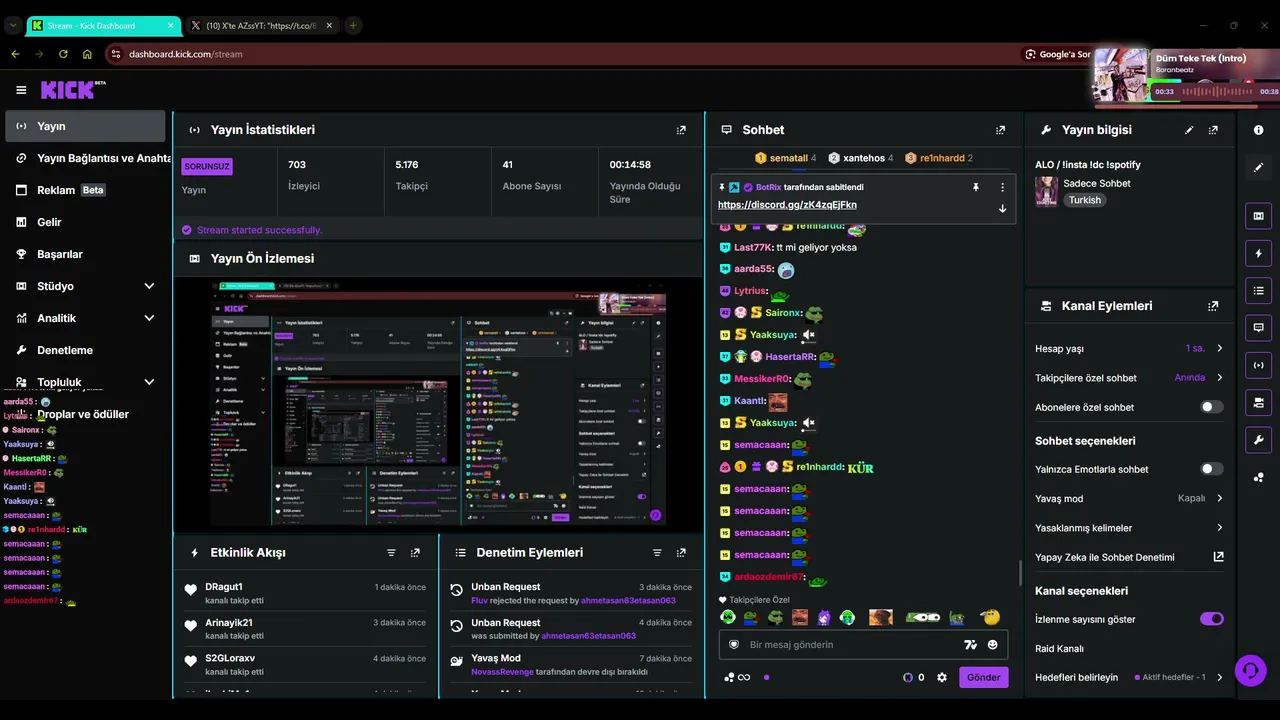Open the Gelir sidebar item
This screenshot has height=720, width=1280.
tap(86, 222)
